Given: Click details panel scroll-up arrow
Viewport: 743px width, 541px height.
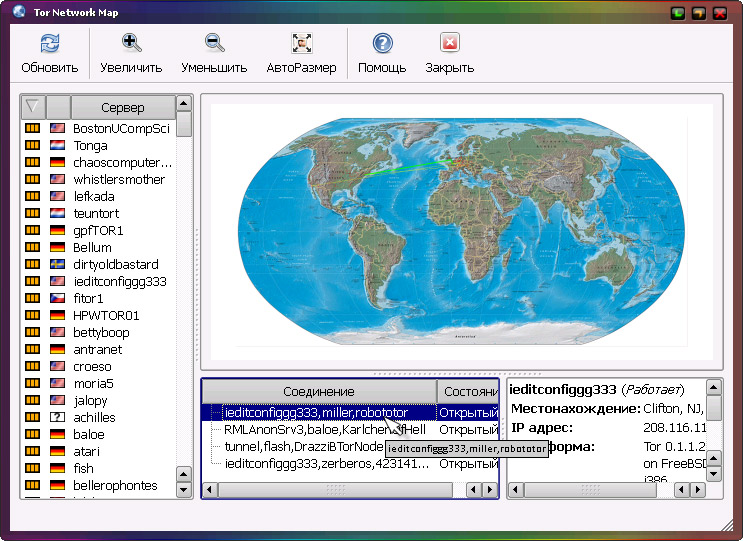Looking at the screenshot, I should (x=714, y=388).
